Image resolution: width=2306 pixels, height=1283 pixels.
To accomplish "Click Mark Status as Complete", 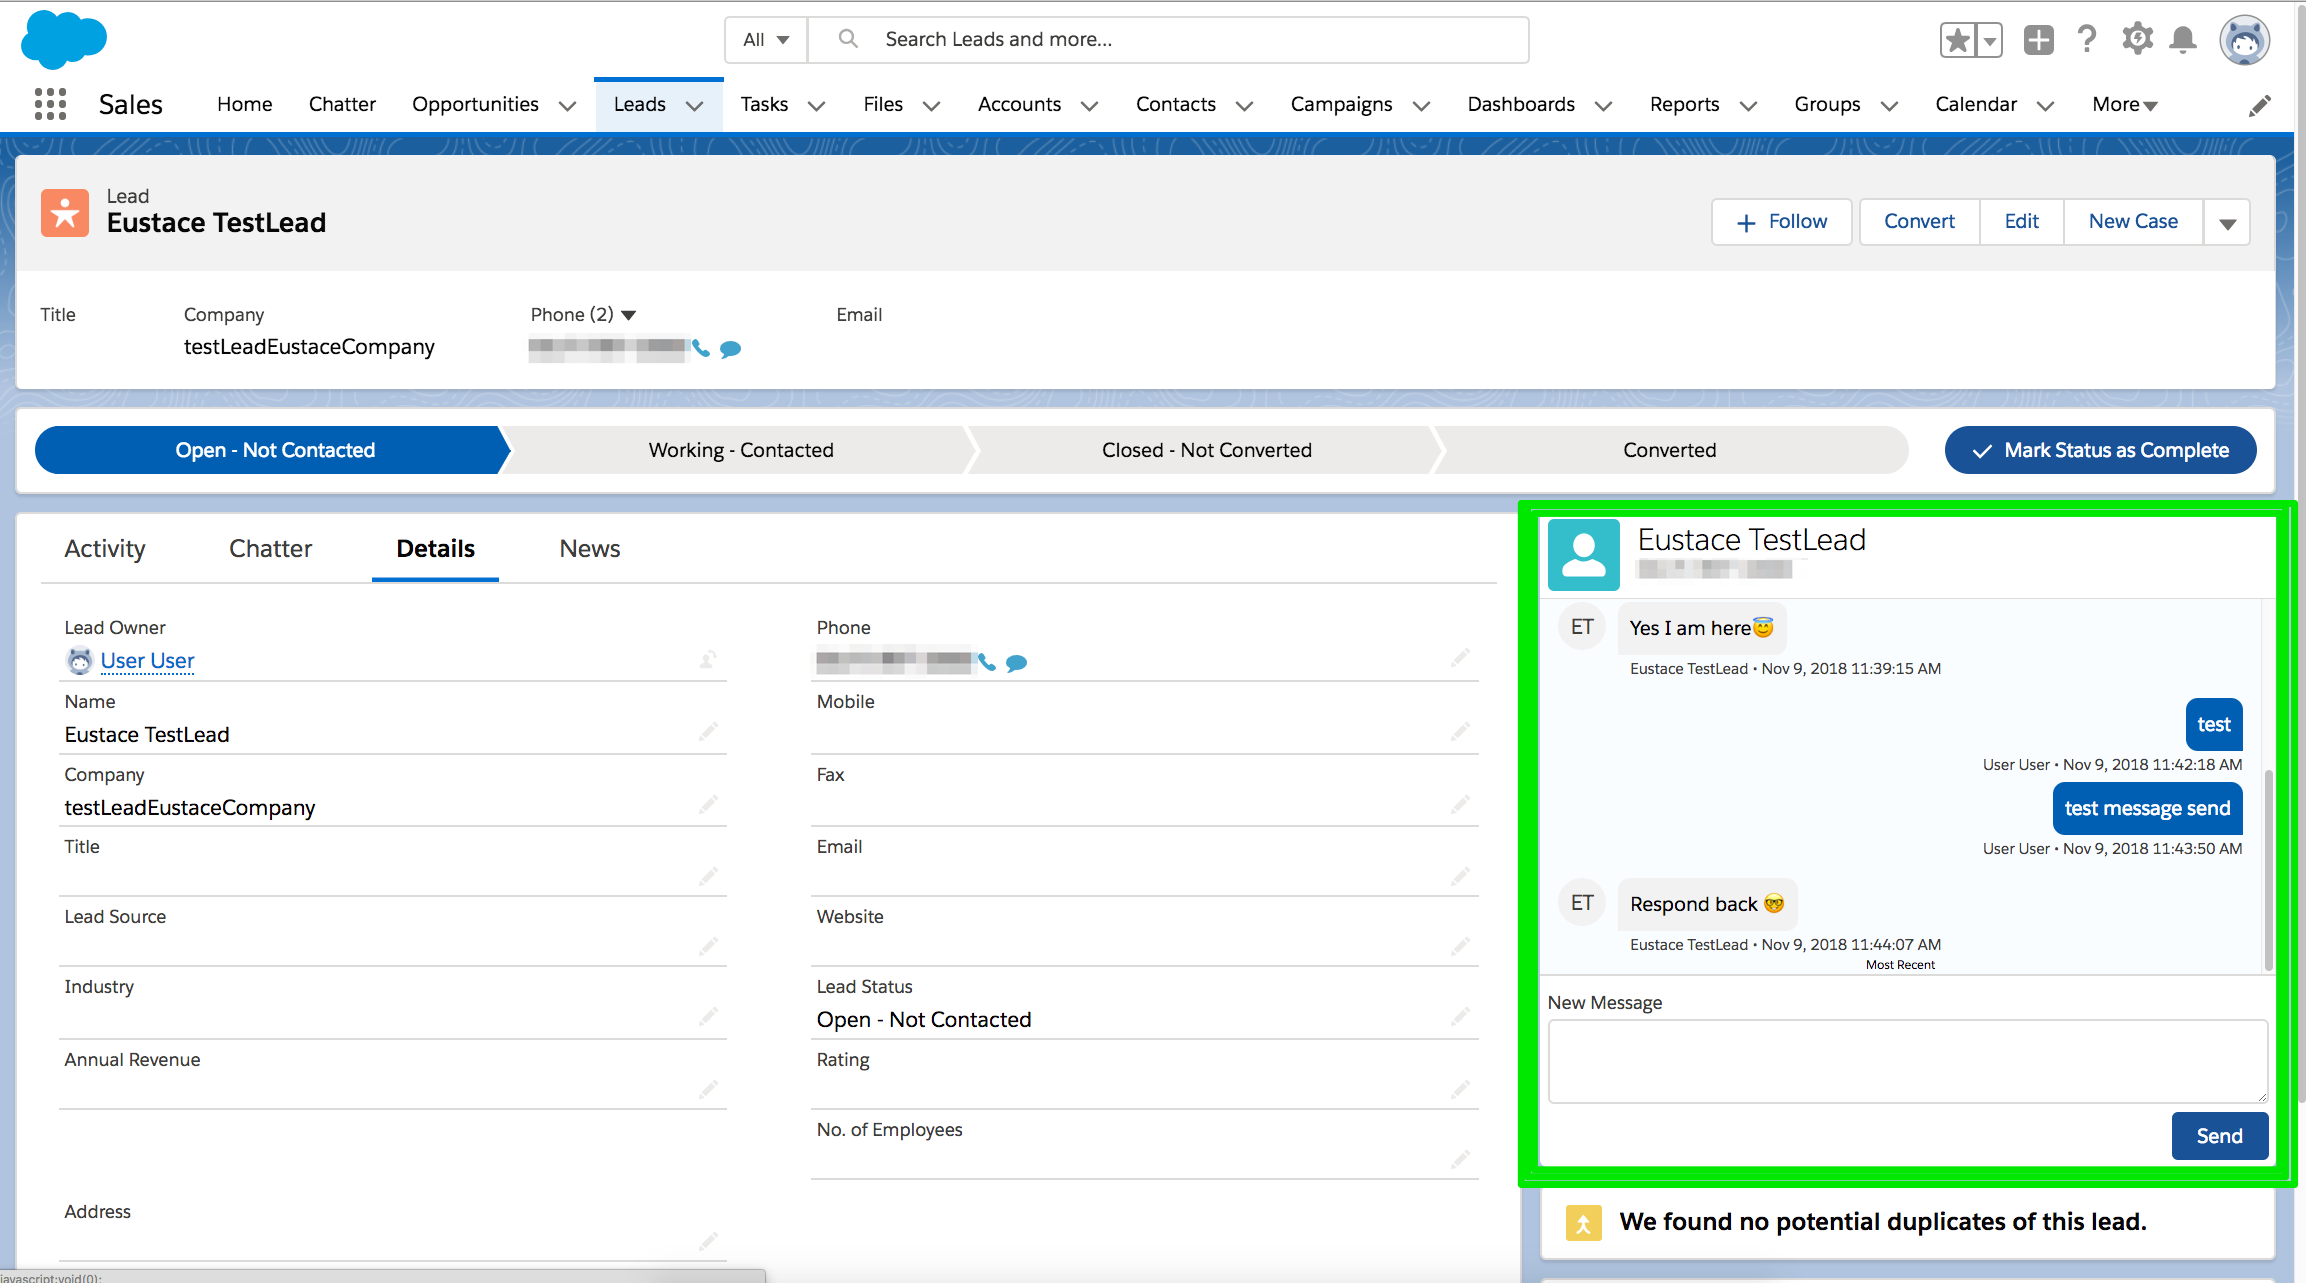I will pos(2100,450).
